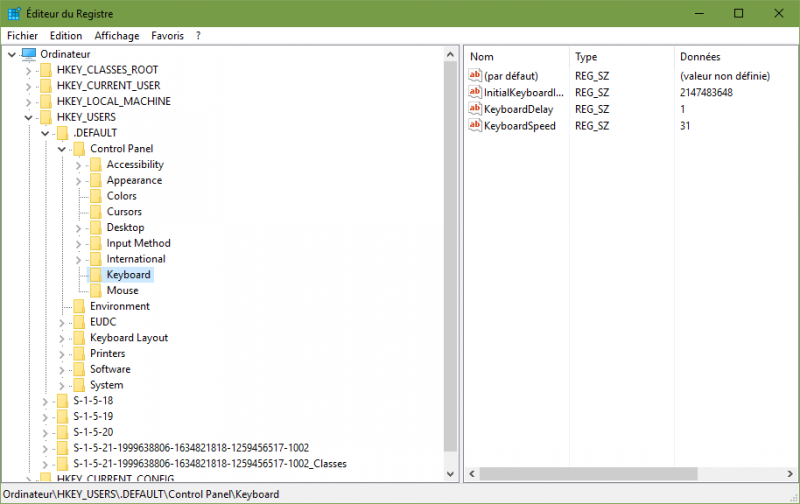
Task: Open the ? help menu
Action: [198, 36]
